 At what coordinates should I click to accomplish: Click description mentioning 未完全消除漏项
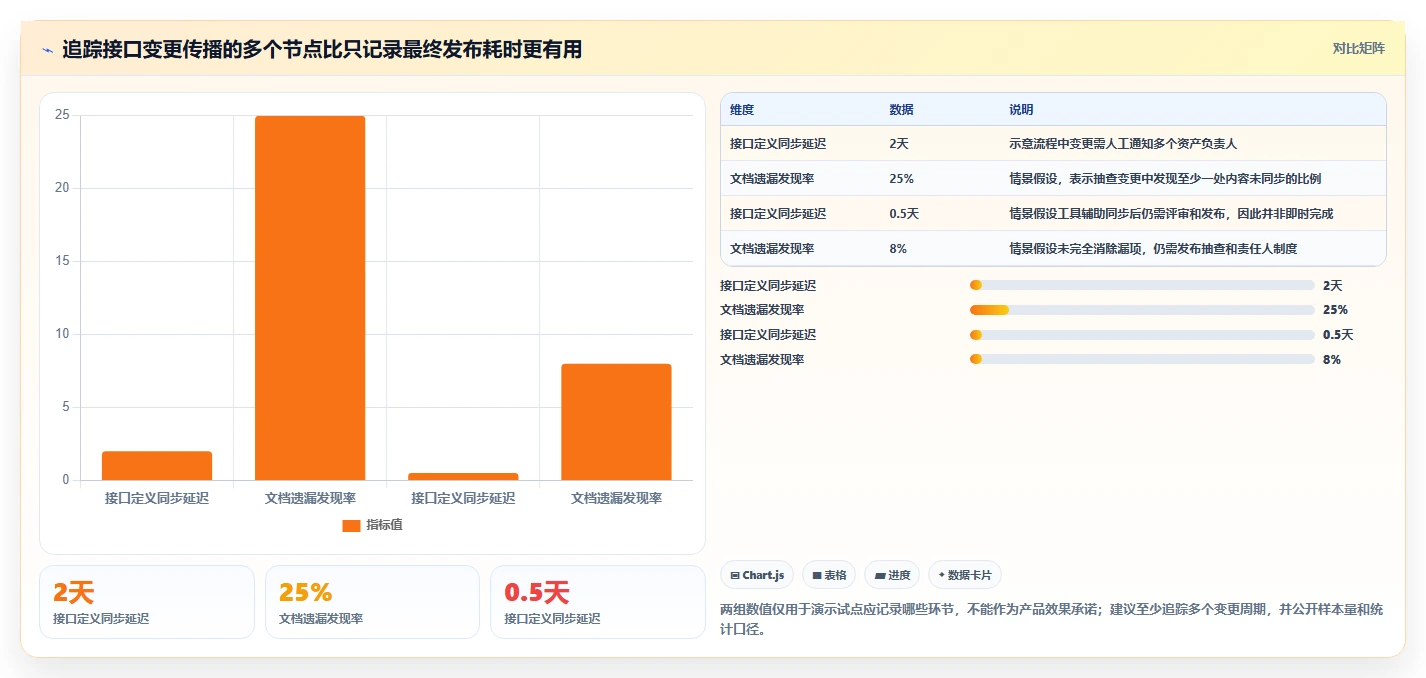(1153, 249)
